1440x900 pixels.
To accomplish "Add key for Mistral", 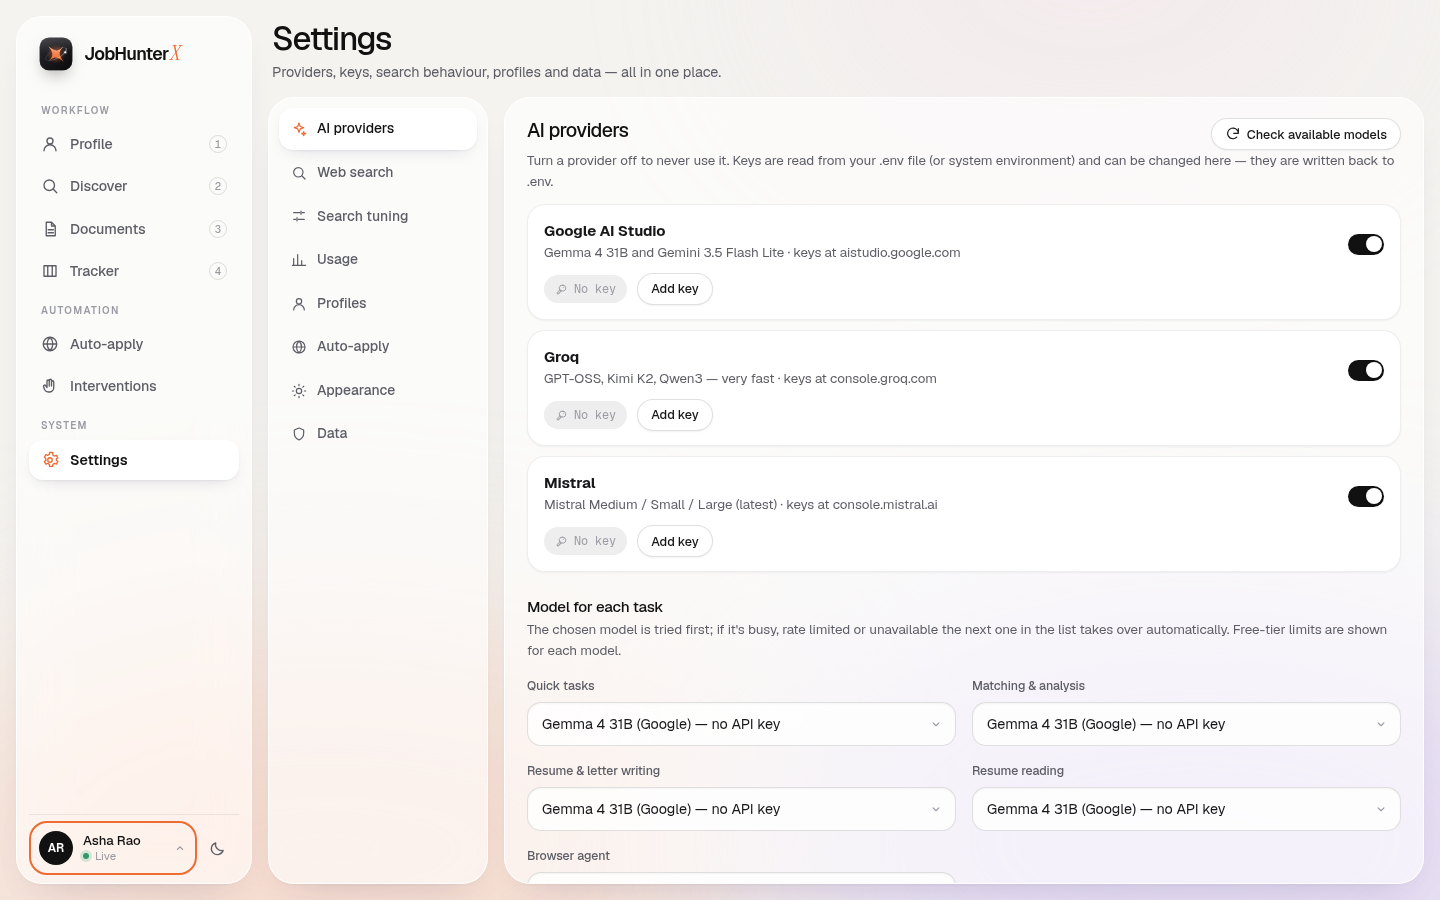I will coord(675,541).
